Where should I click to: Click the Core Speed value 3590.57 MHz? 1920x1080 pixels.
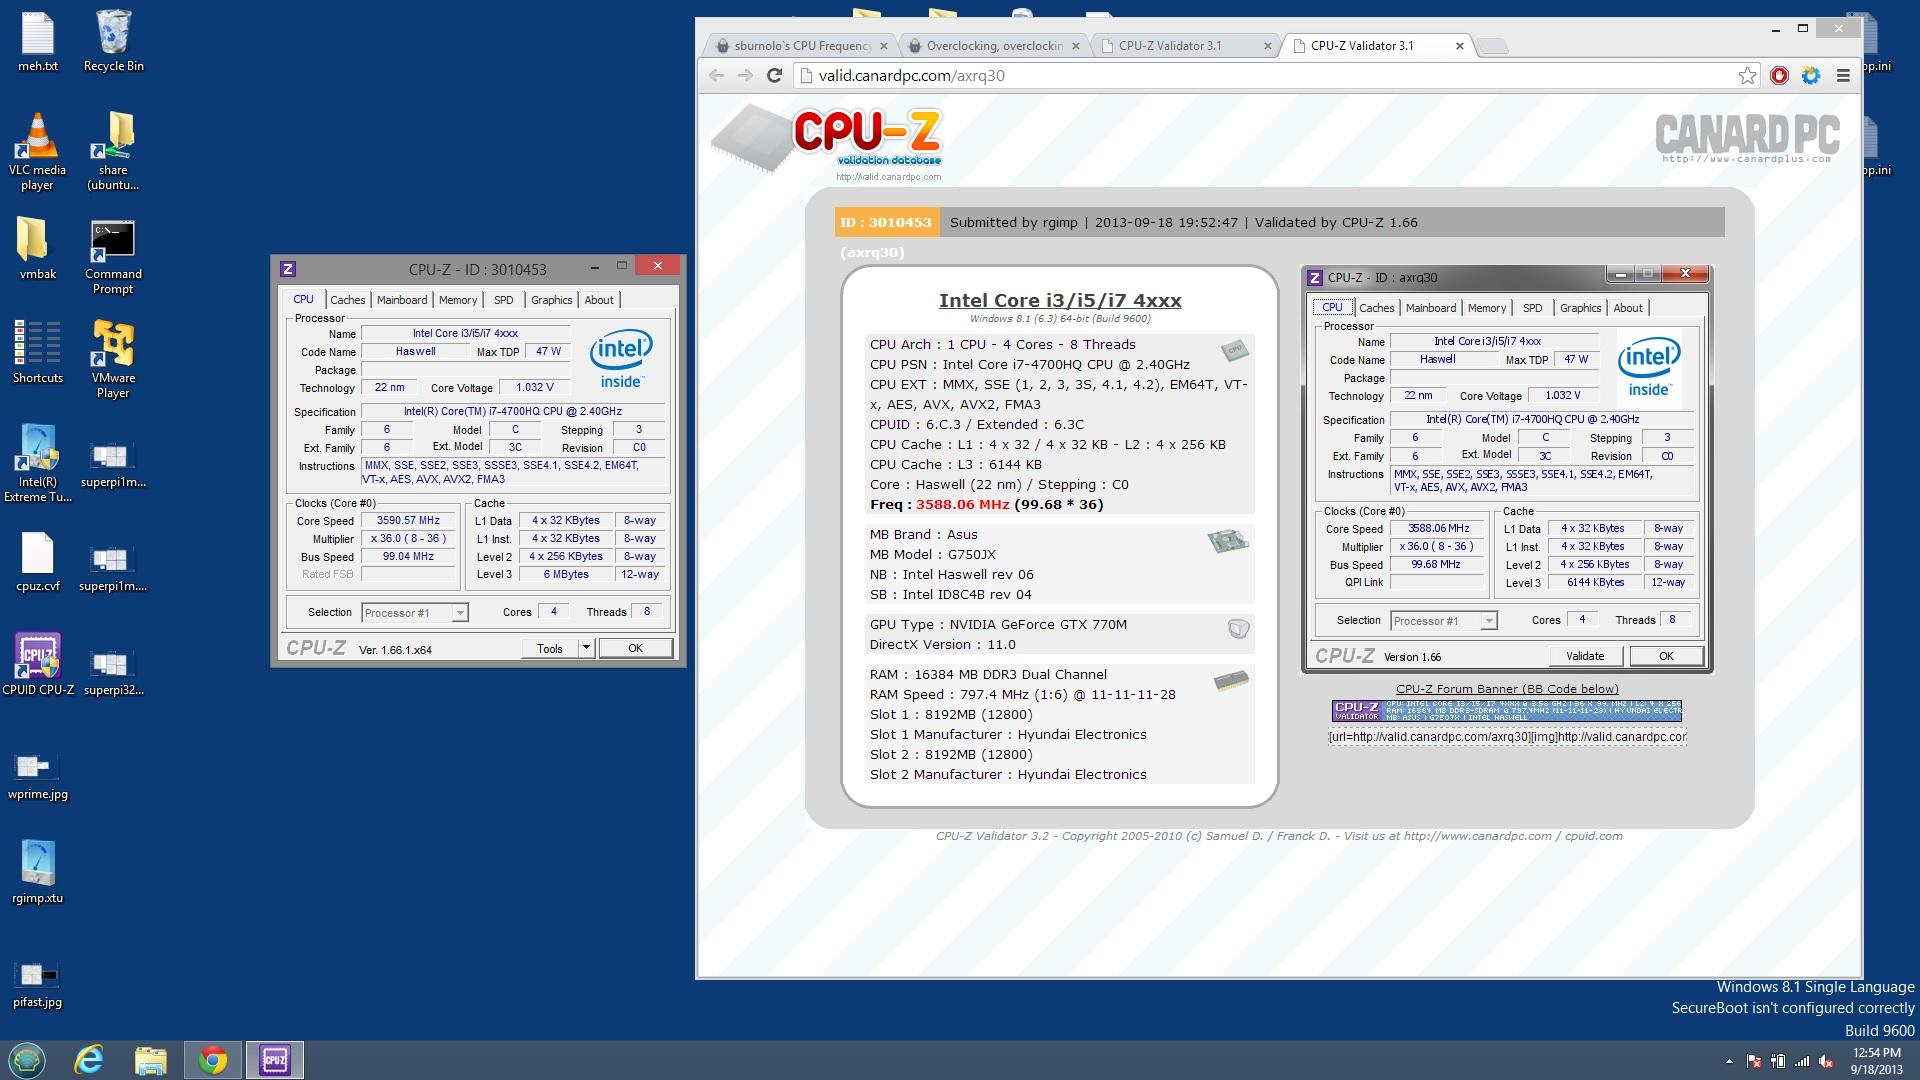[x=408, y=521]
